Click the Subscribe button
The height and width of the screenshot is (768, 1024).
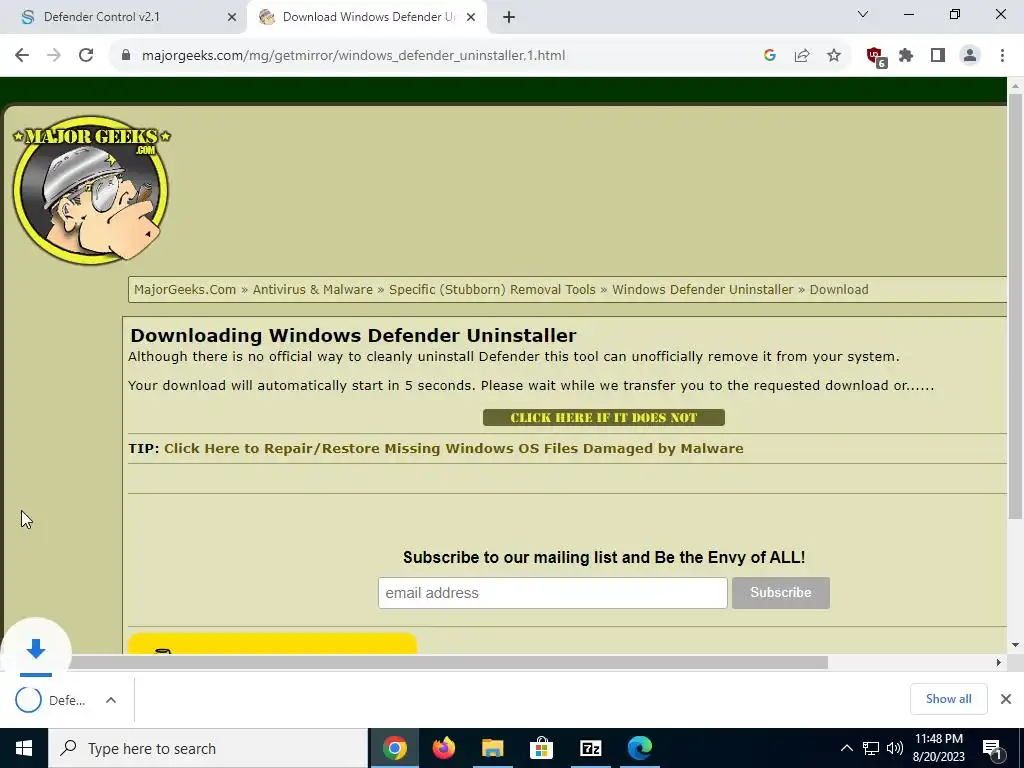tap(780, 593)
